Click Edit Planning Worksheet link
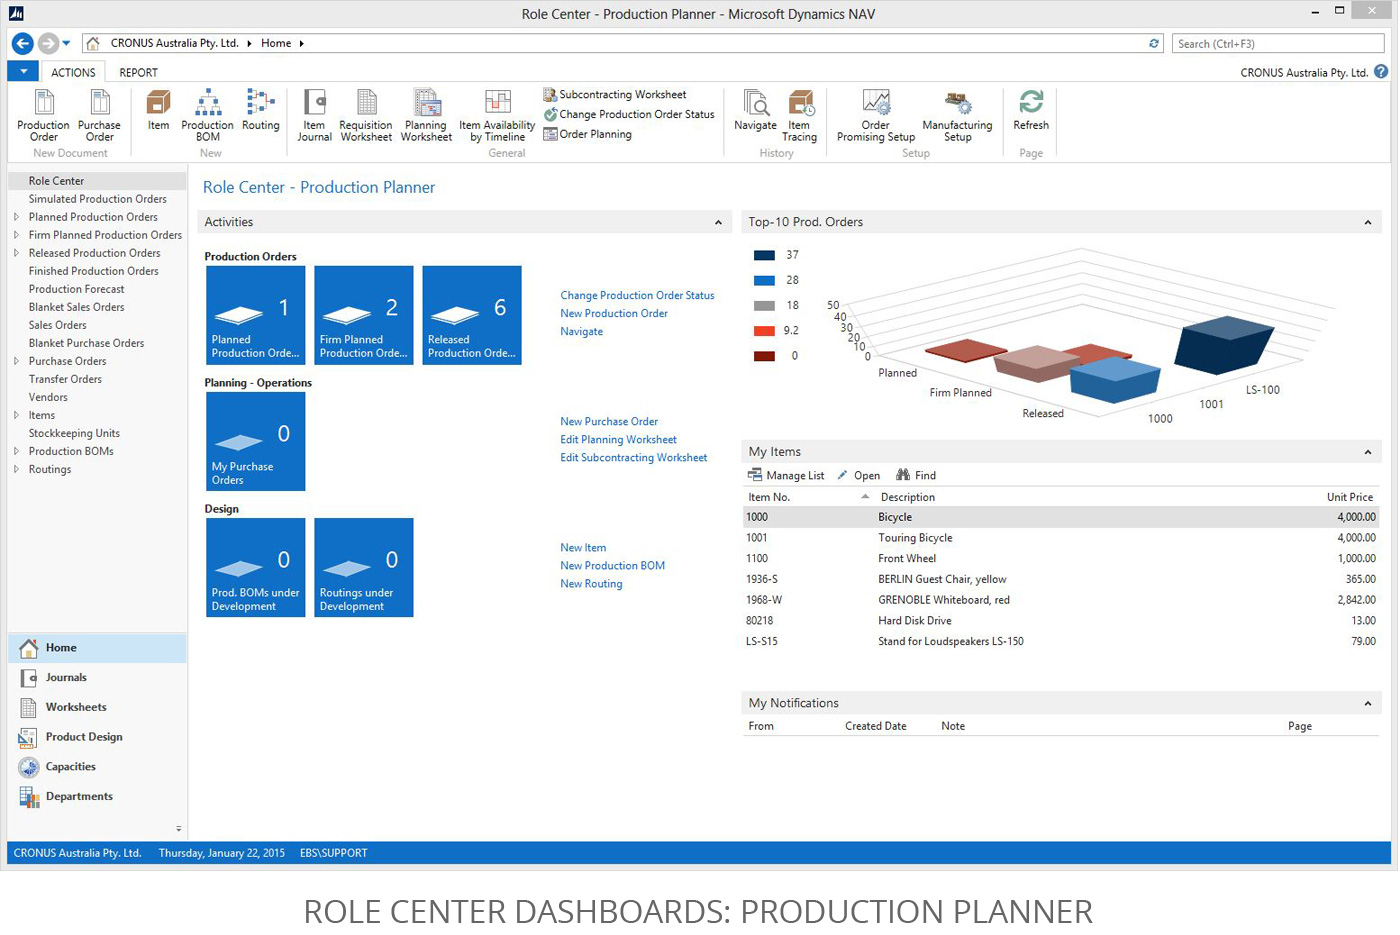1400x935 pixels. click(x=617, y=439)
